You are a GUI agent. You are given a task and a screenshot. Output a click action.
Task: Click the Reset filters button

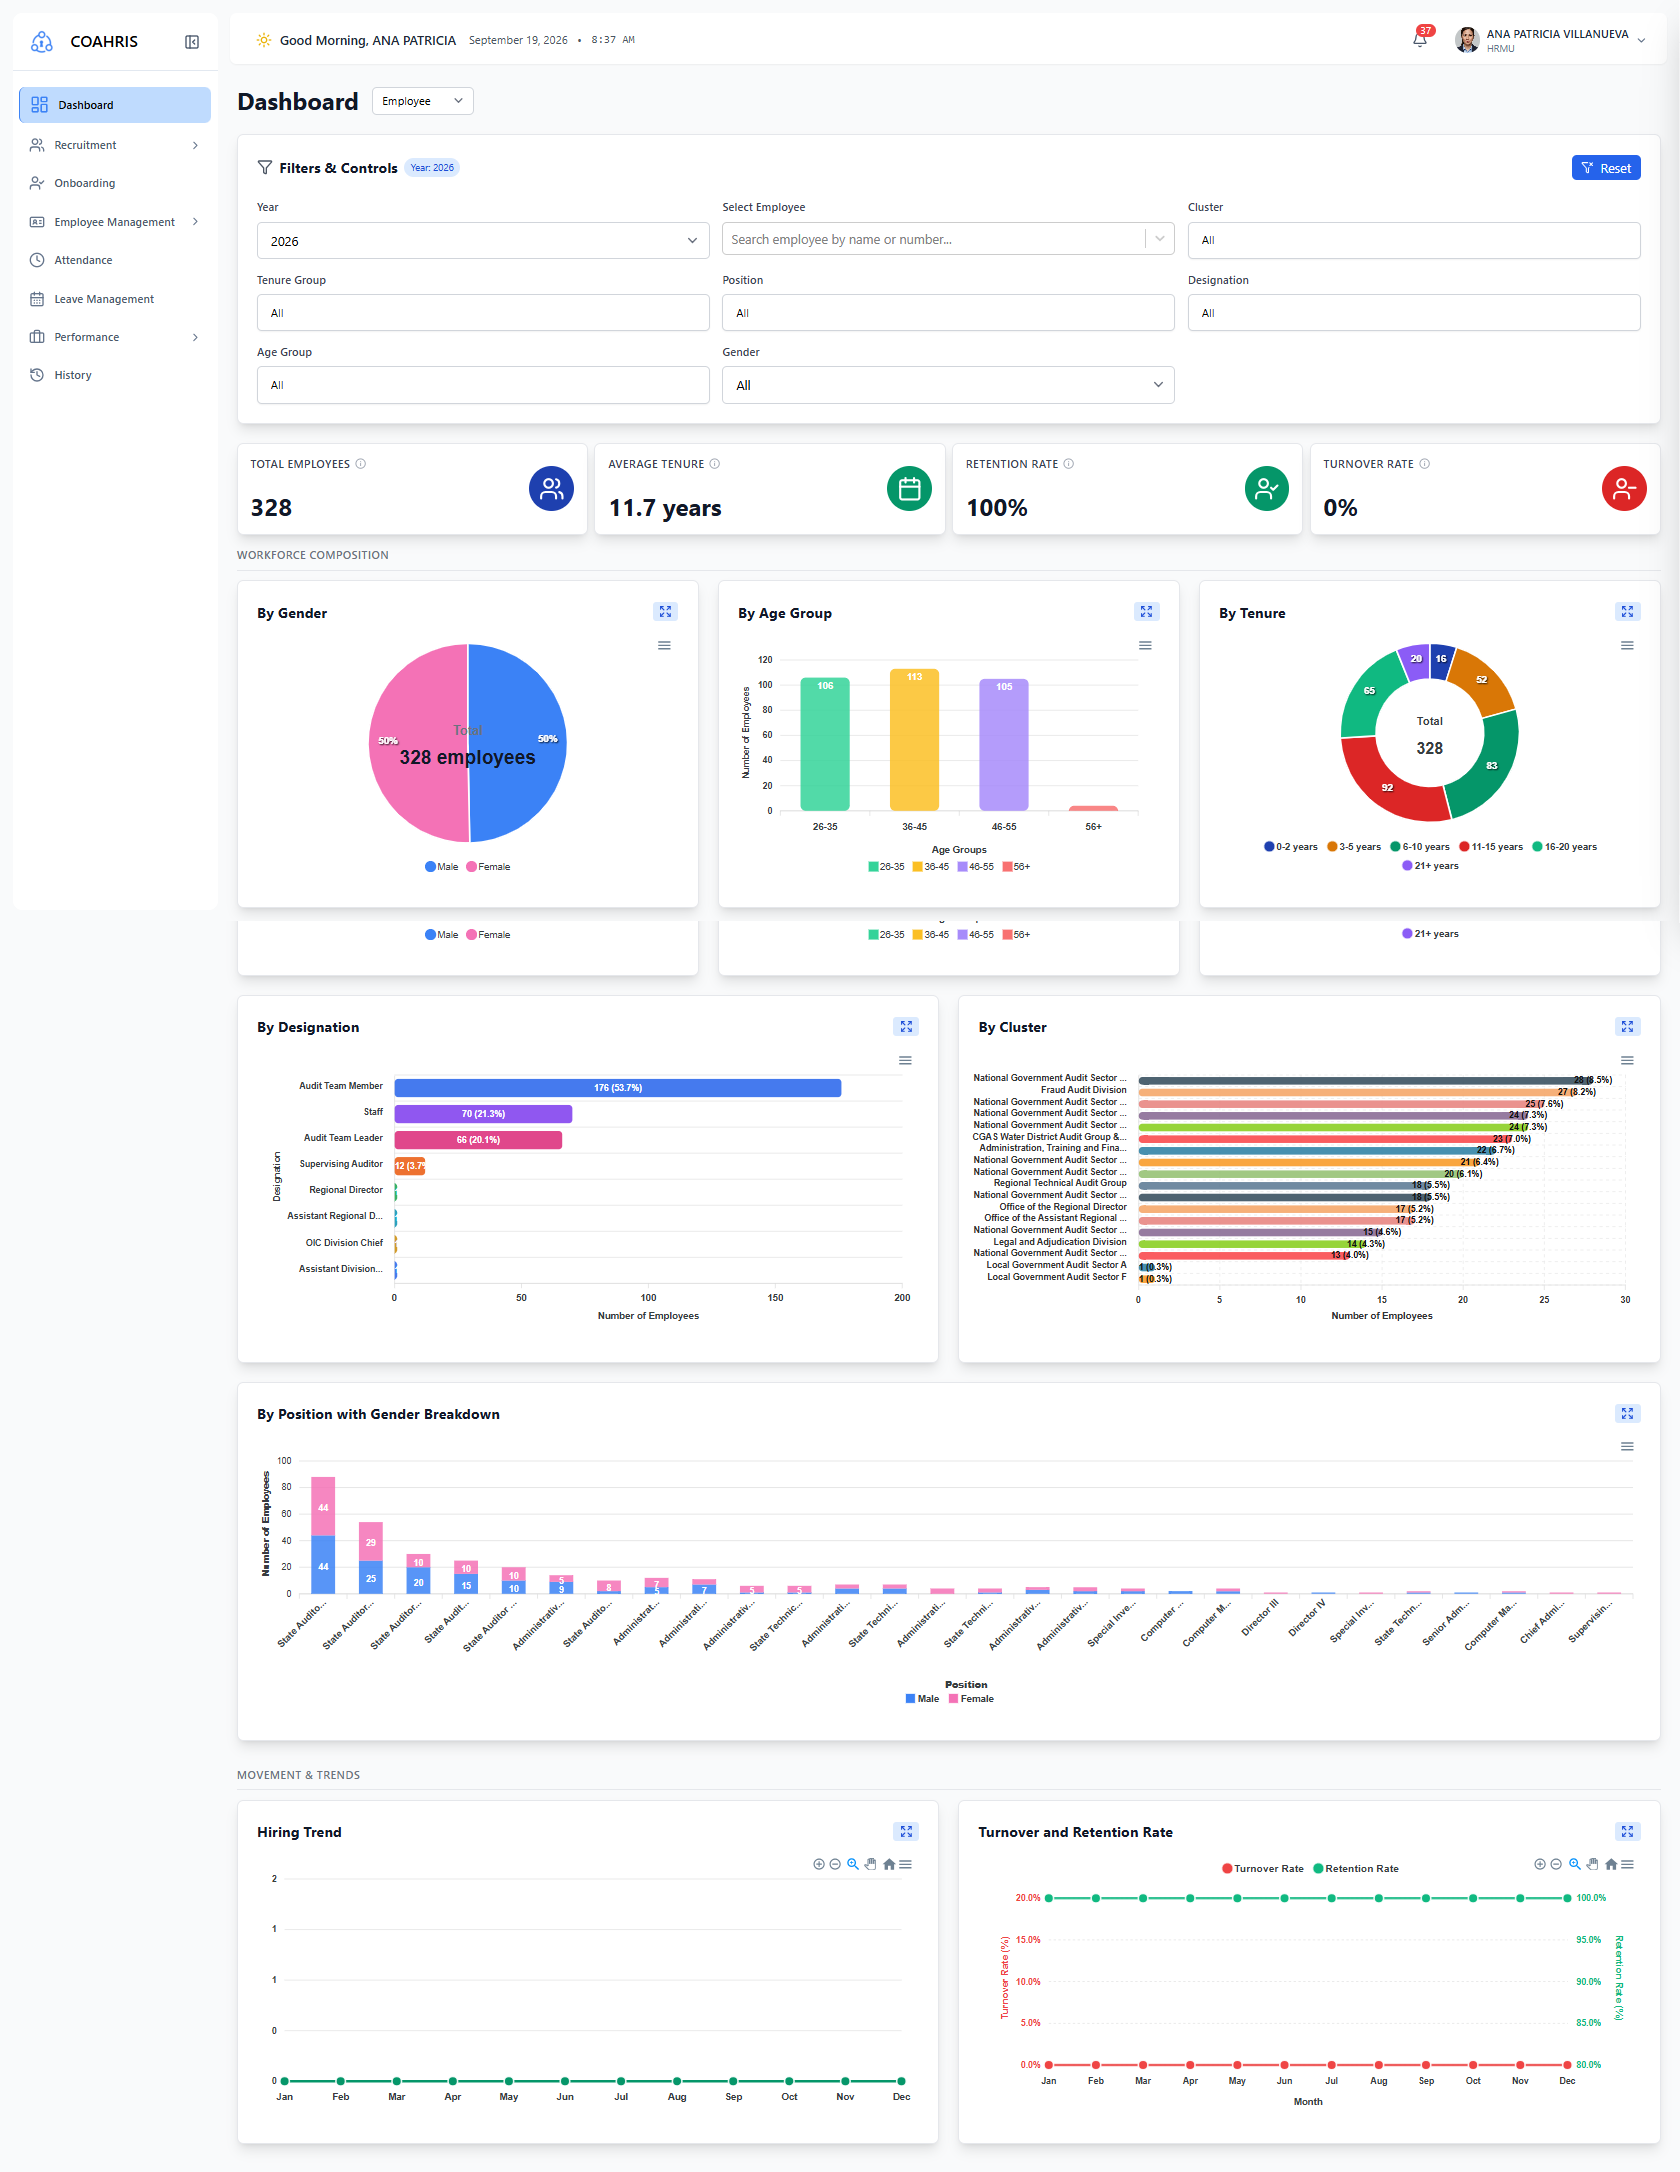[1606, 168]
